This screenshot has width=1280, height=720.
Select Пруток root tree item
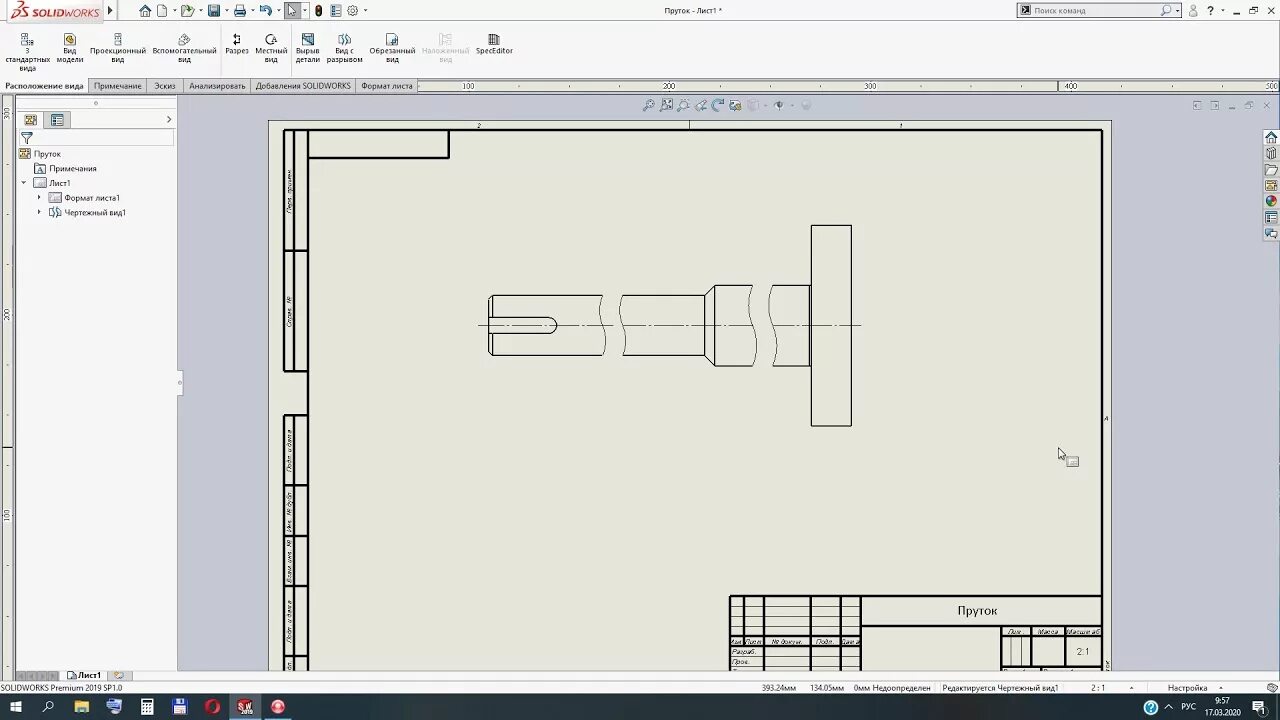(47, 154)
